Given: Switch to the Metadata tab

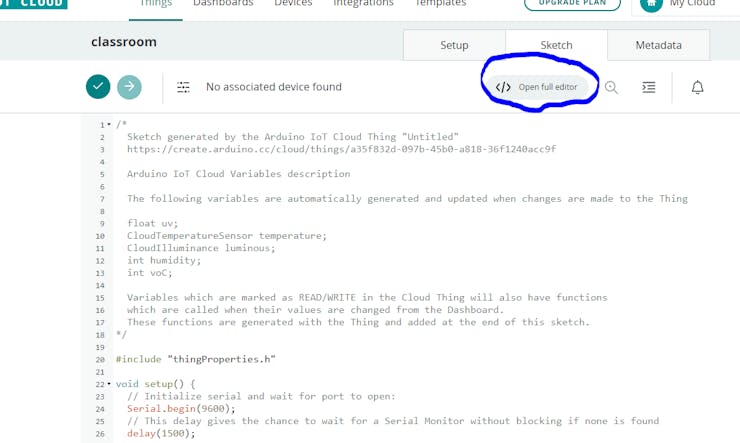Looking at the screenshot, I should click(658, 45).
